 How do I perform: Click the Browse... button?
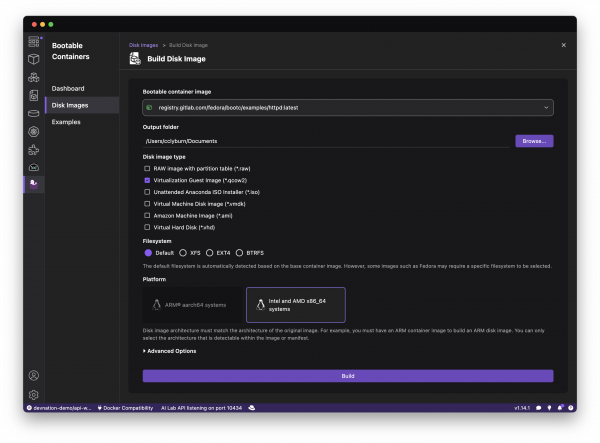pos(534,141)
